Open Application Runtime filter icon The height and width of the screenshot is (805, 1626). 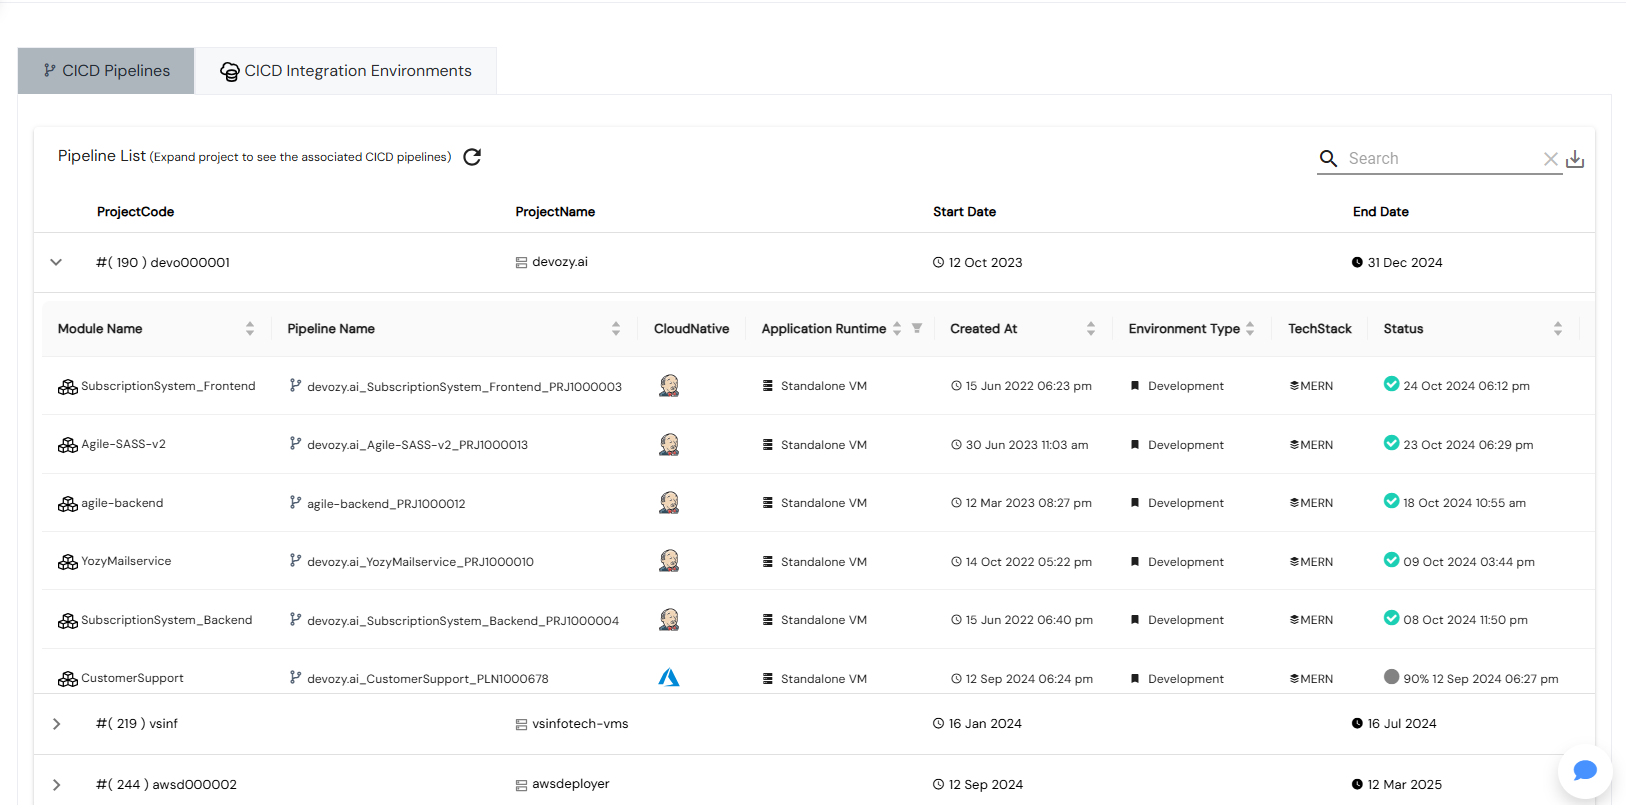917,328
